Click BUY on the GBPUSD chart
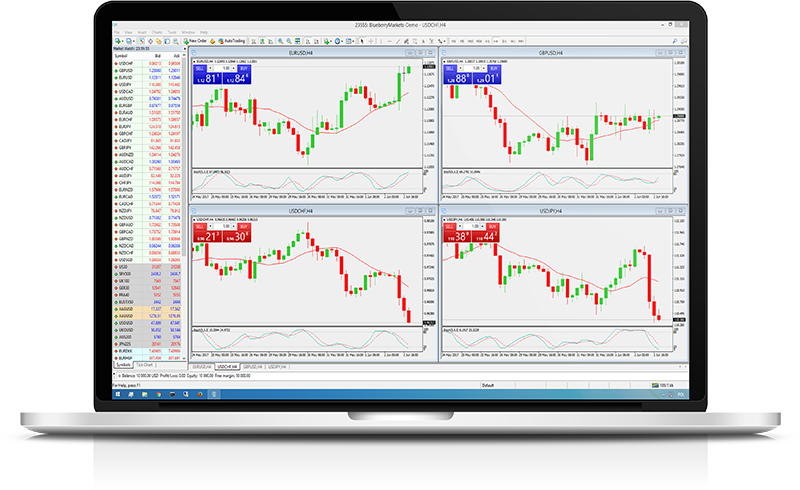The height and width of the screenshot is (490, 800). (x=493, y=70)
